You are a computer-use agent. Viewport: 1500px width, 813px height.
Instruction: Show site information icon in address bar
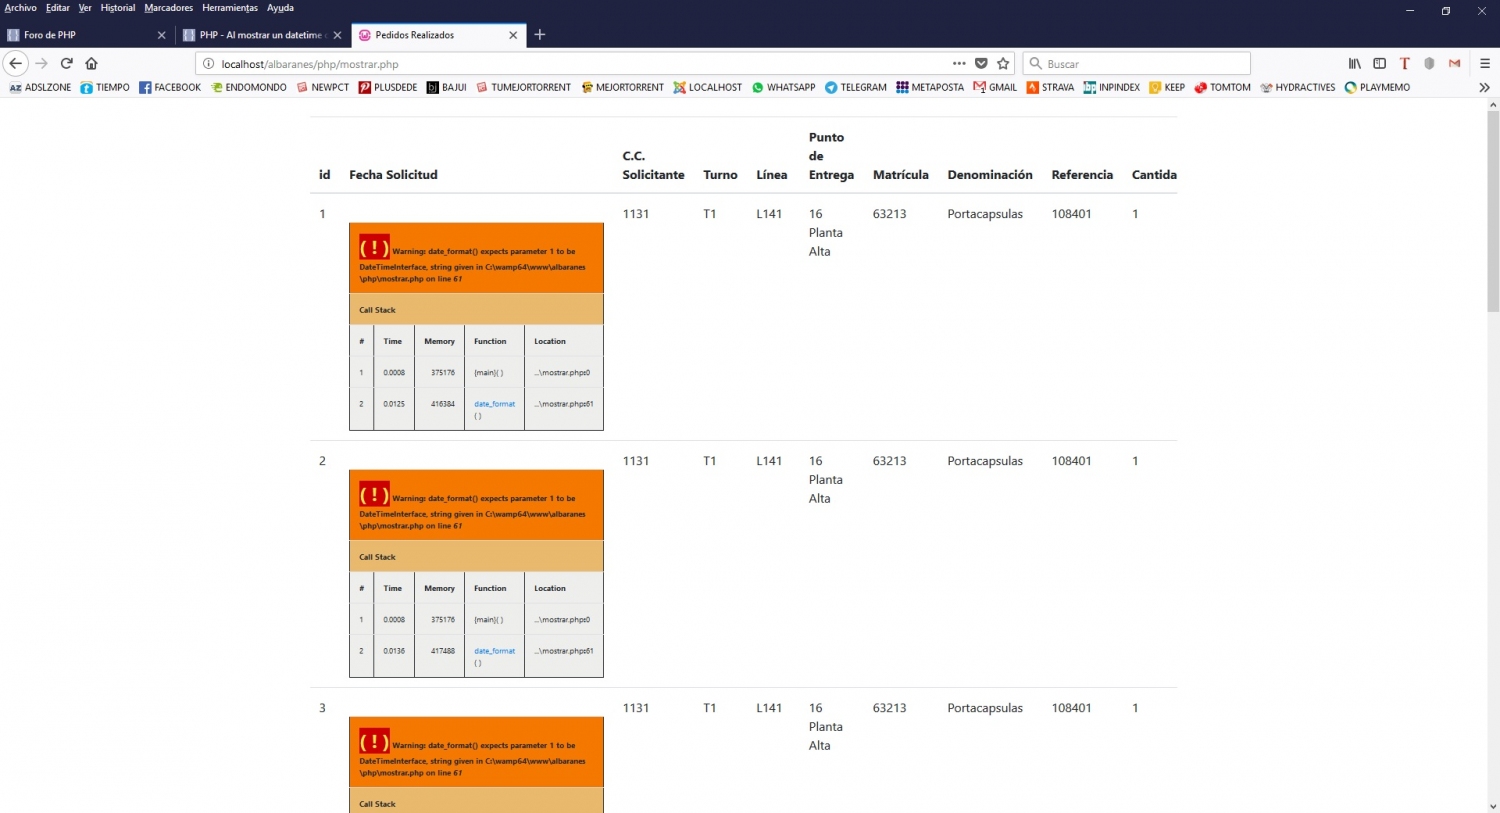point(209,64)
